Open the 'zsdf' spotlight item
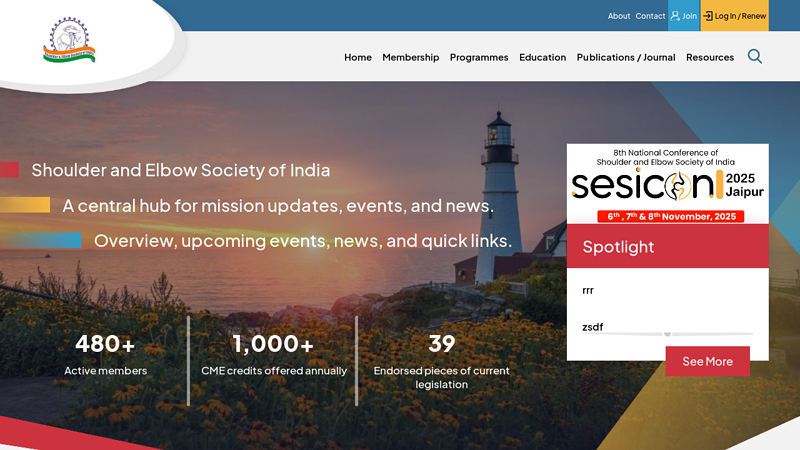 point(592,327)
